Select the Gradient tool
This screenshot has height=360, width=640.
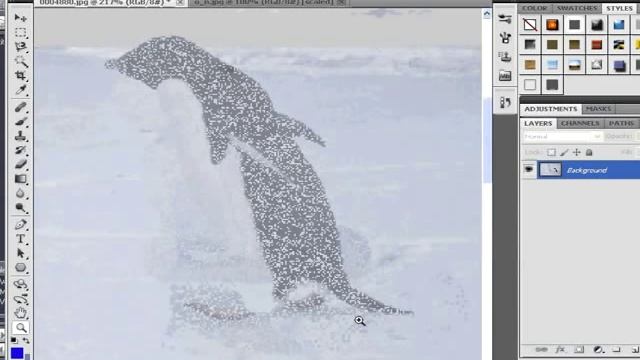click(20, 179)
